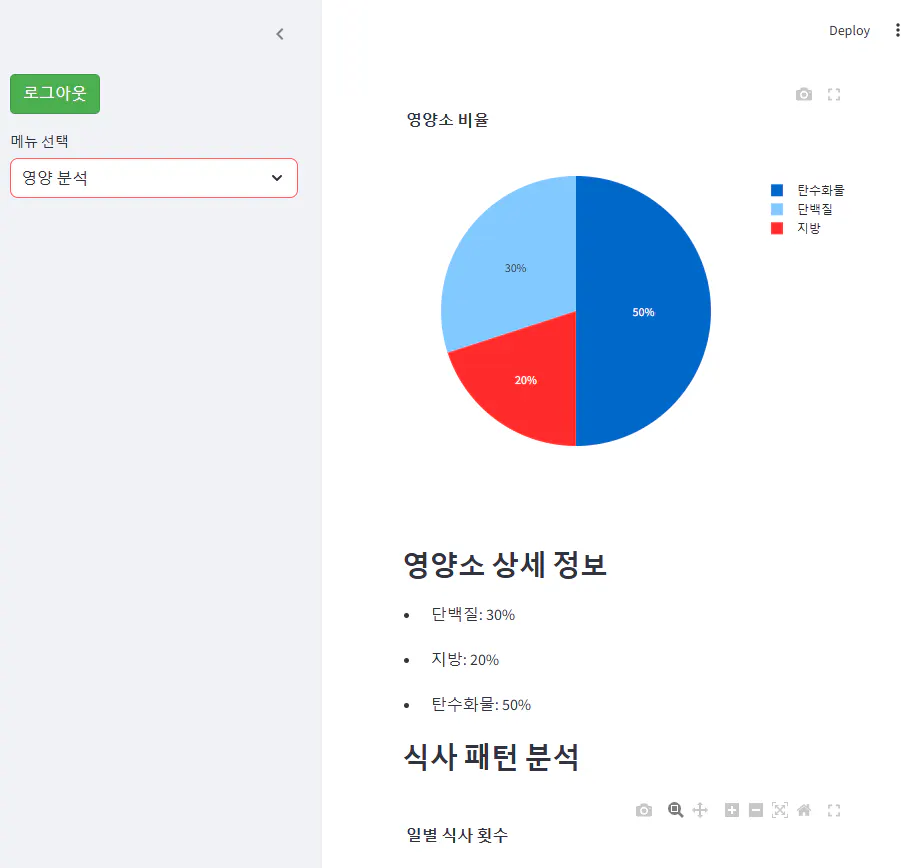
Task: Click the zoom in plus icon
Action: click(731, 810)
